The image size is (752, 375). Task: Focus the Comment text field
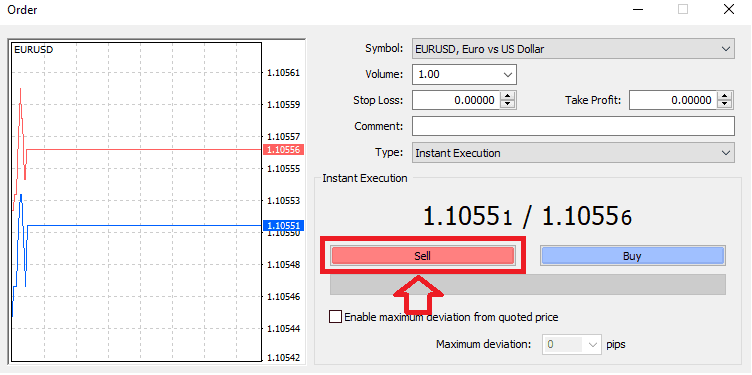click(573, 127)
